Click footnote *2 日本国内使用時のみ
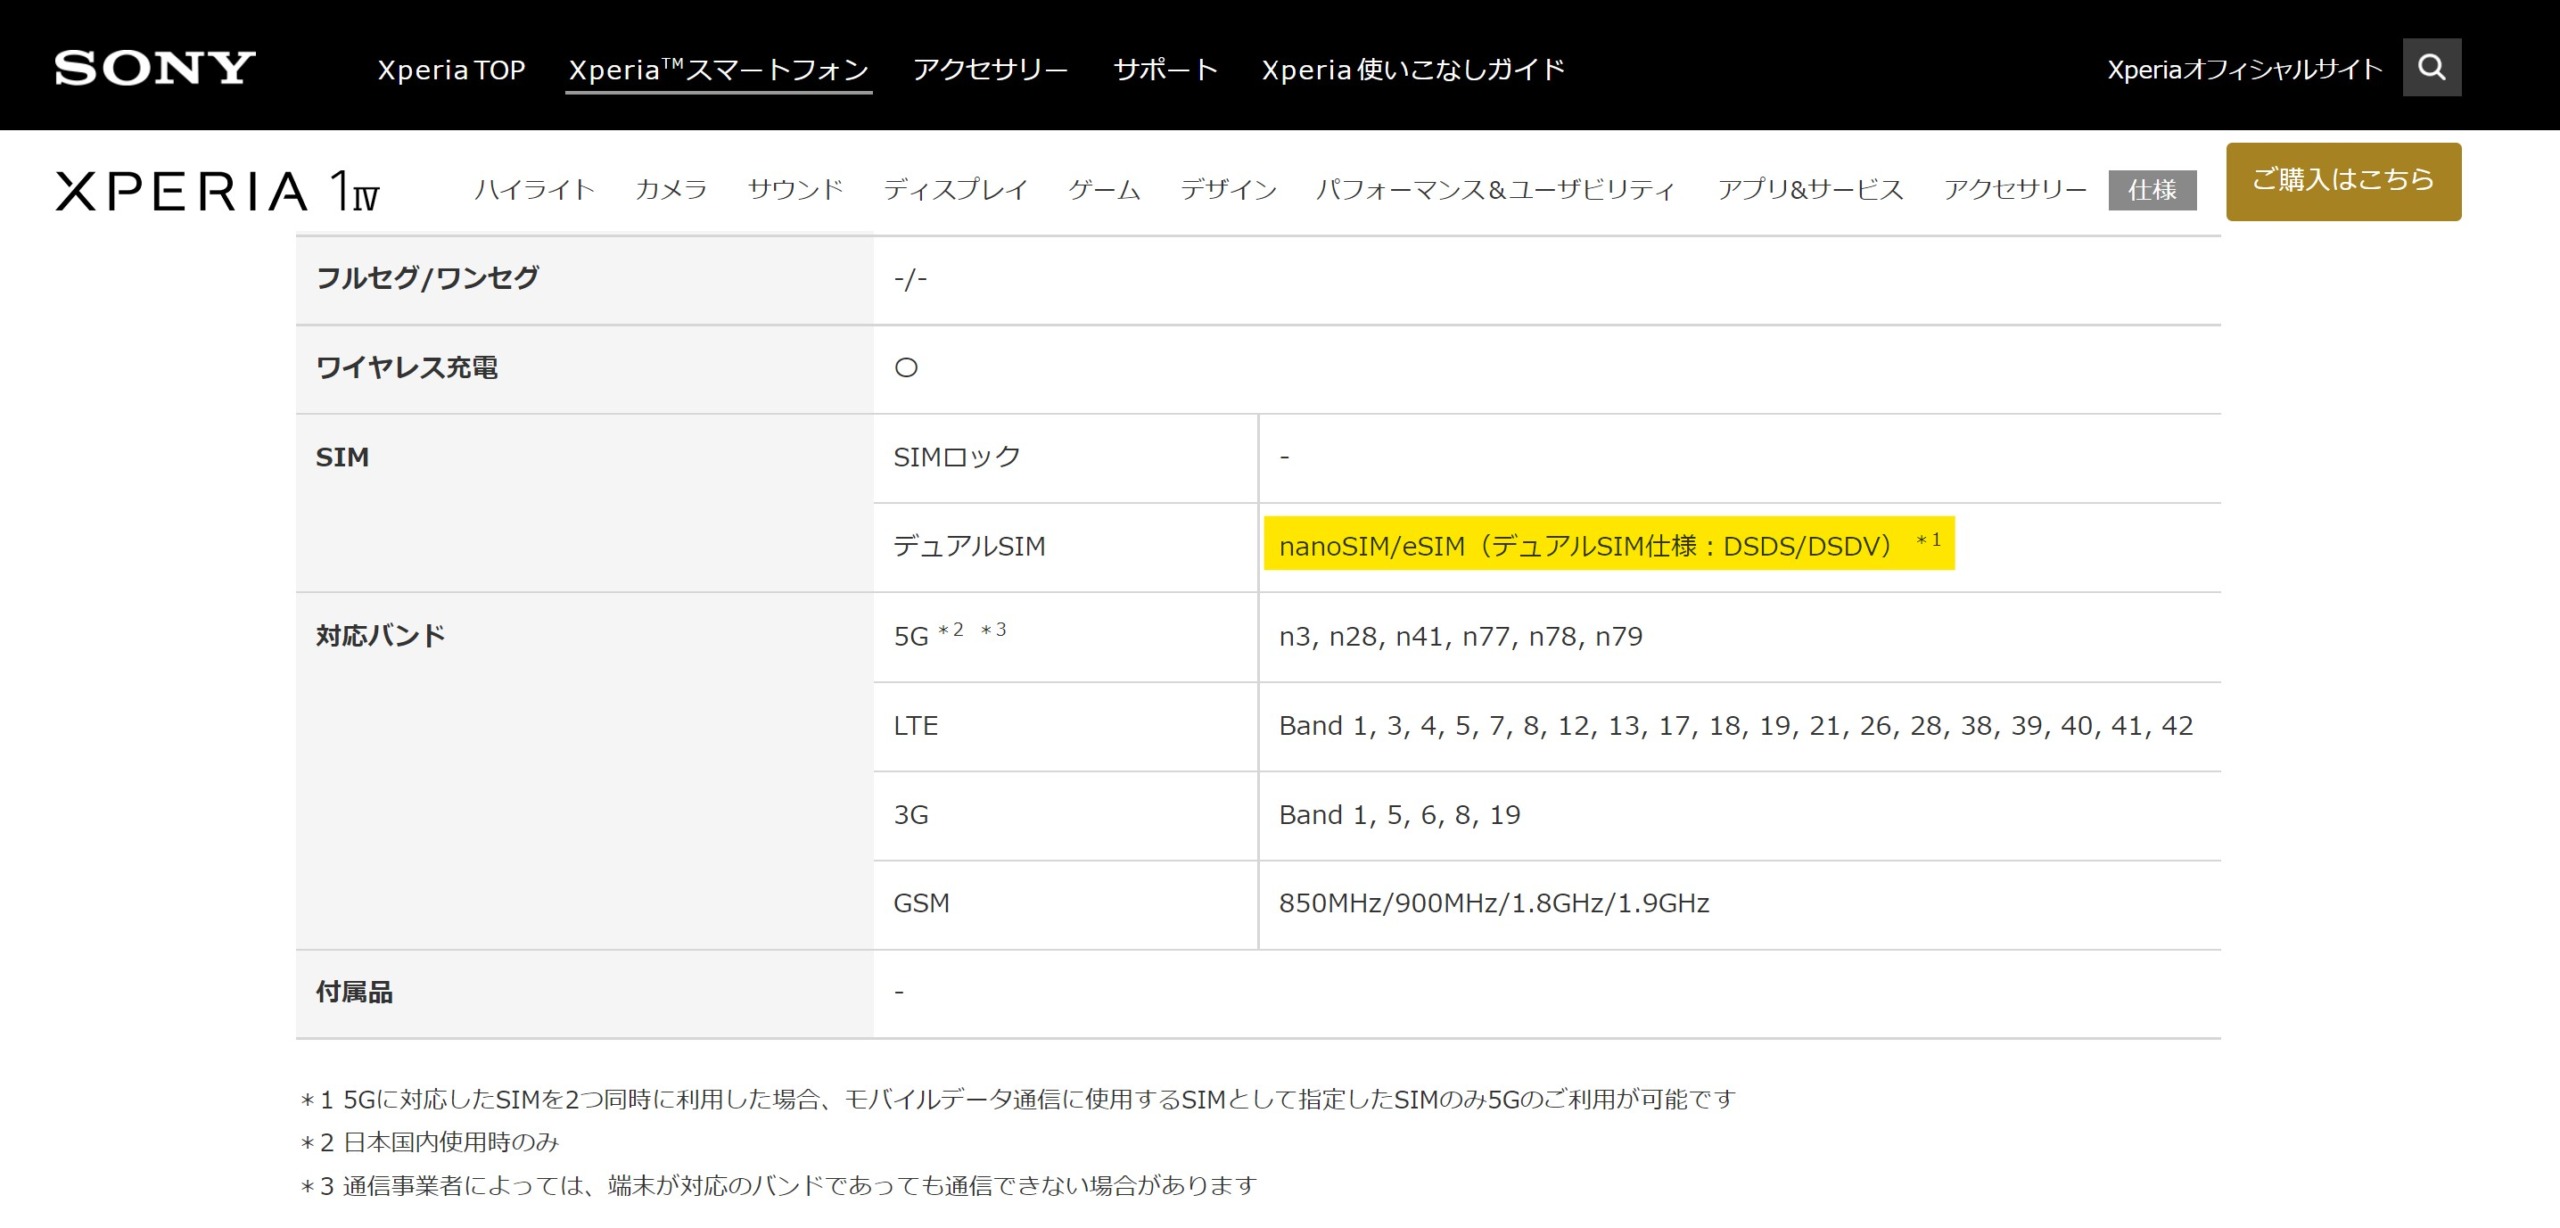This screenshot has height=1228, width=2560. tap(429, 1142)
